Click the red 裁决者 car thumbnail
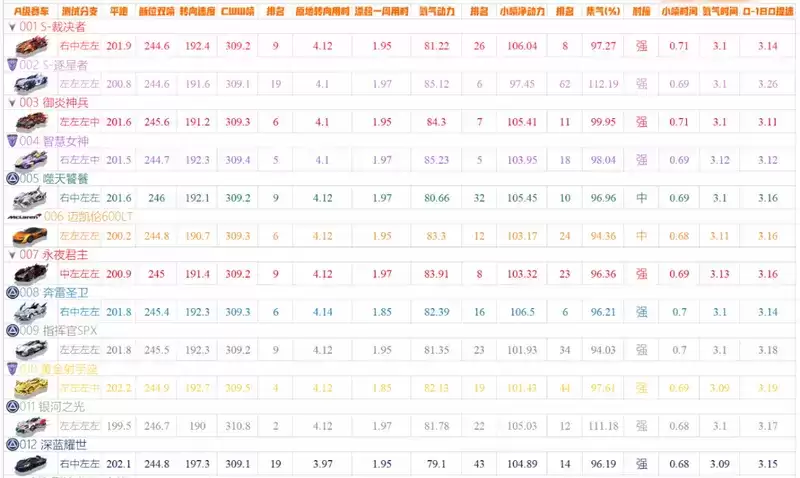The width and height of the screenshot is (800, 478). click(x=28, y=47)
